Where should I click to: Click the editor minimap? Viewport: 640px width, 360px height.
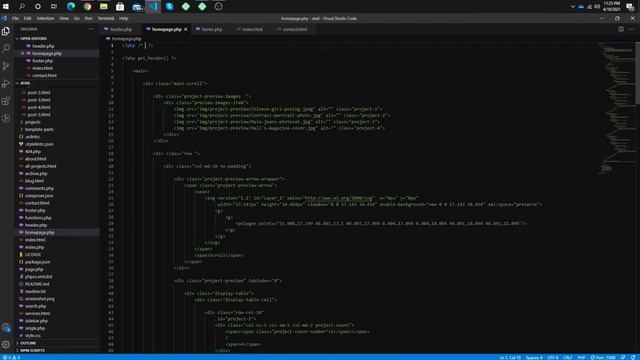616,108
